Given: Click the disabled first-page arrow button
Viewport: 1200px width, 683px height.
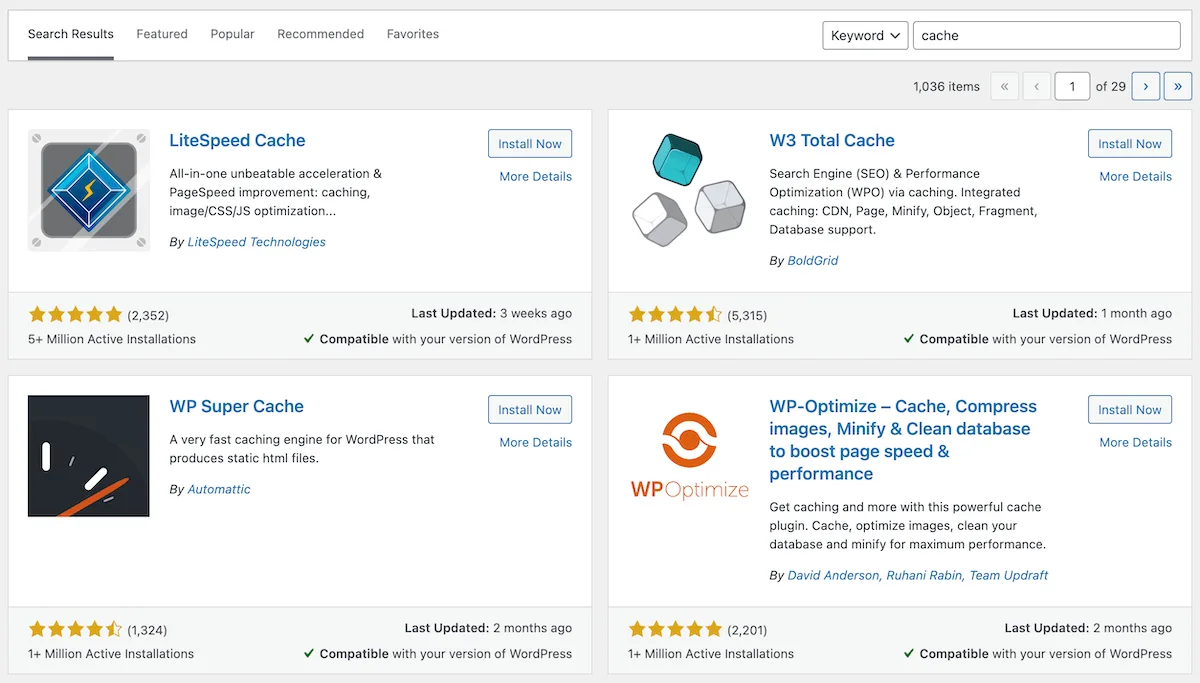Looking at the screenshot, I should [x=1004, y=86].
